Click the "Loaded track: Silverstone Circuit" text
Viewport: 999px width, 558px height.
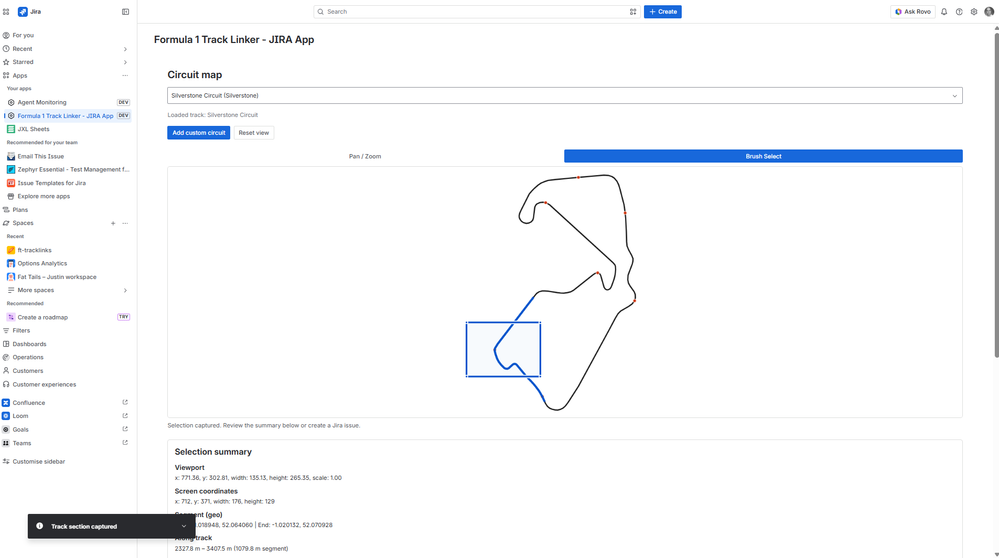(213, 115)
